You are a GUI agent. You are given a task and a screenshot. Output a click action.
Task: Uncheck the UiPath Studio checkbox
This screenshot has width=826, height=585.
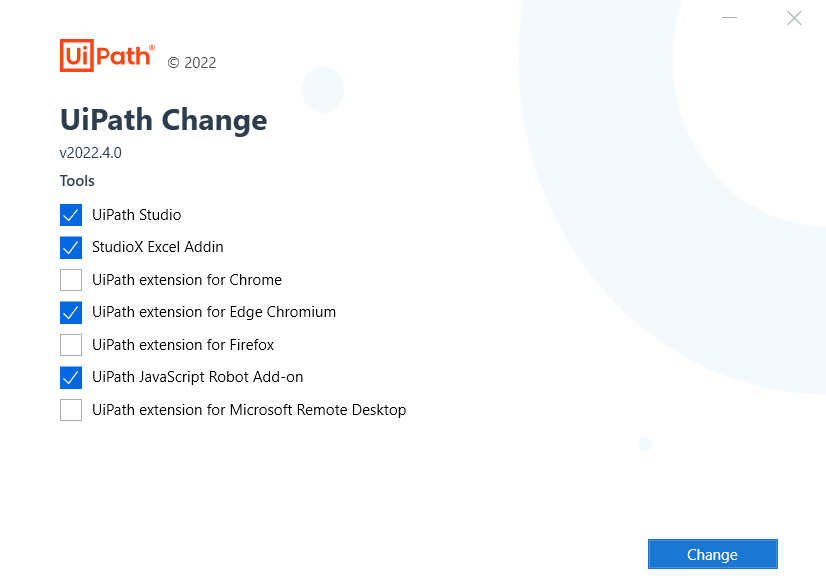pos(71,215)
